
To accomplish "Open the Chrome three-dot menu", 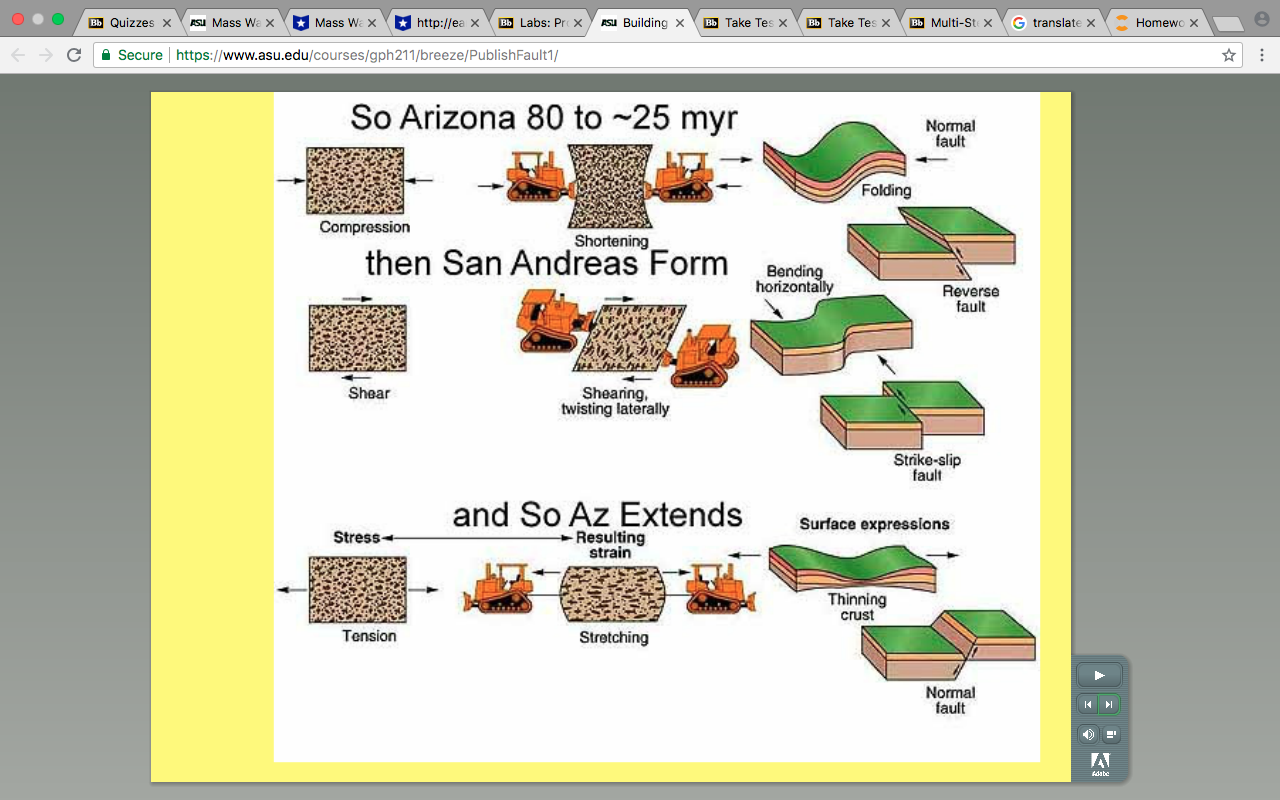I will point(1262,55).
